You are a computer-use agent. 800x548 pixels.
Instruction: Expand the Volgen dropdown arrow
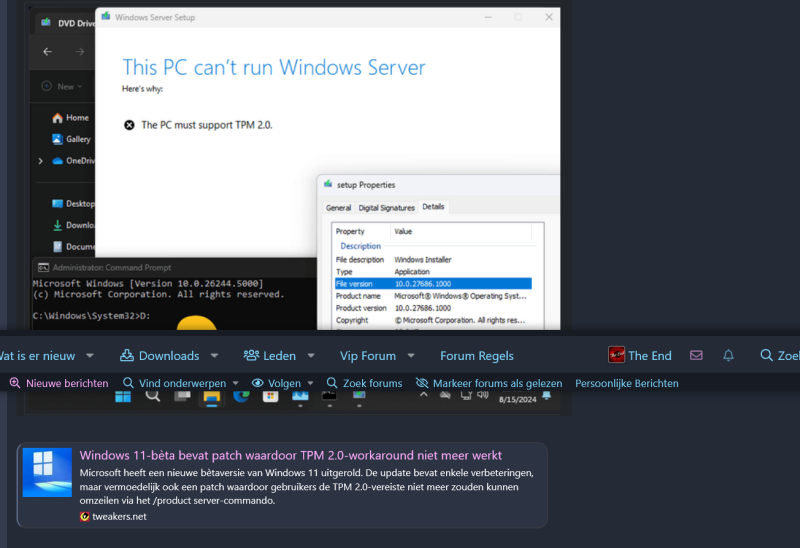click(310, 383)
